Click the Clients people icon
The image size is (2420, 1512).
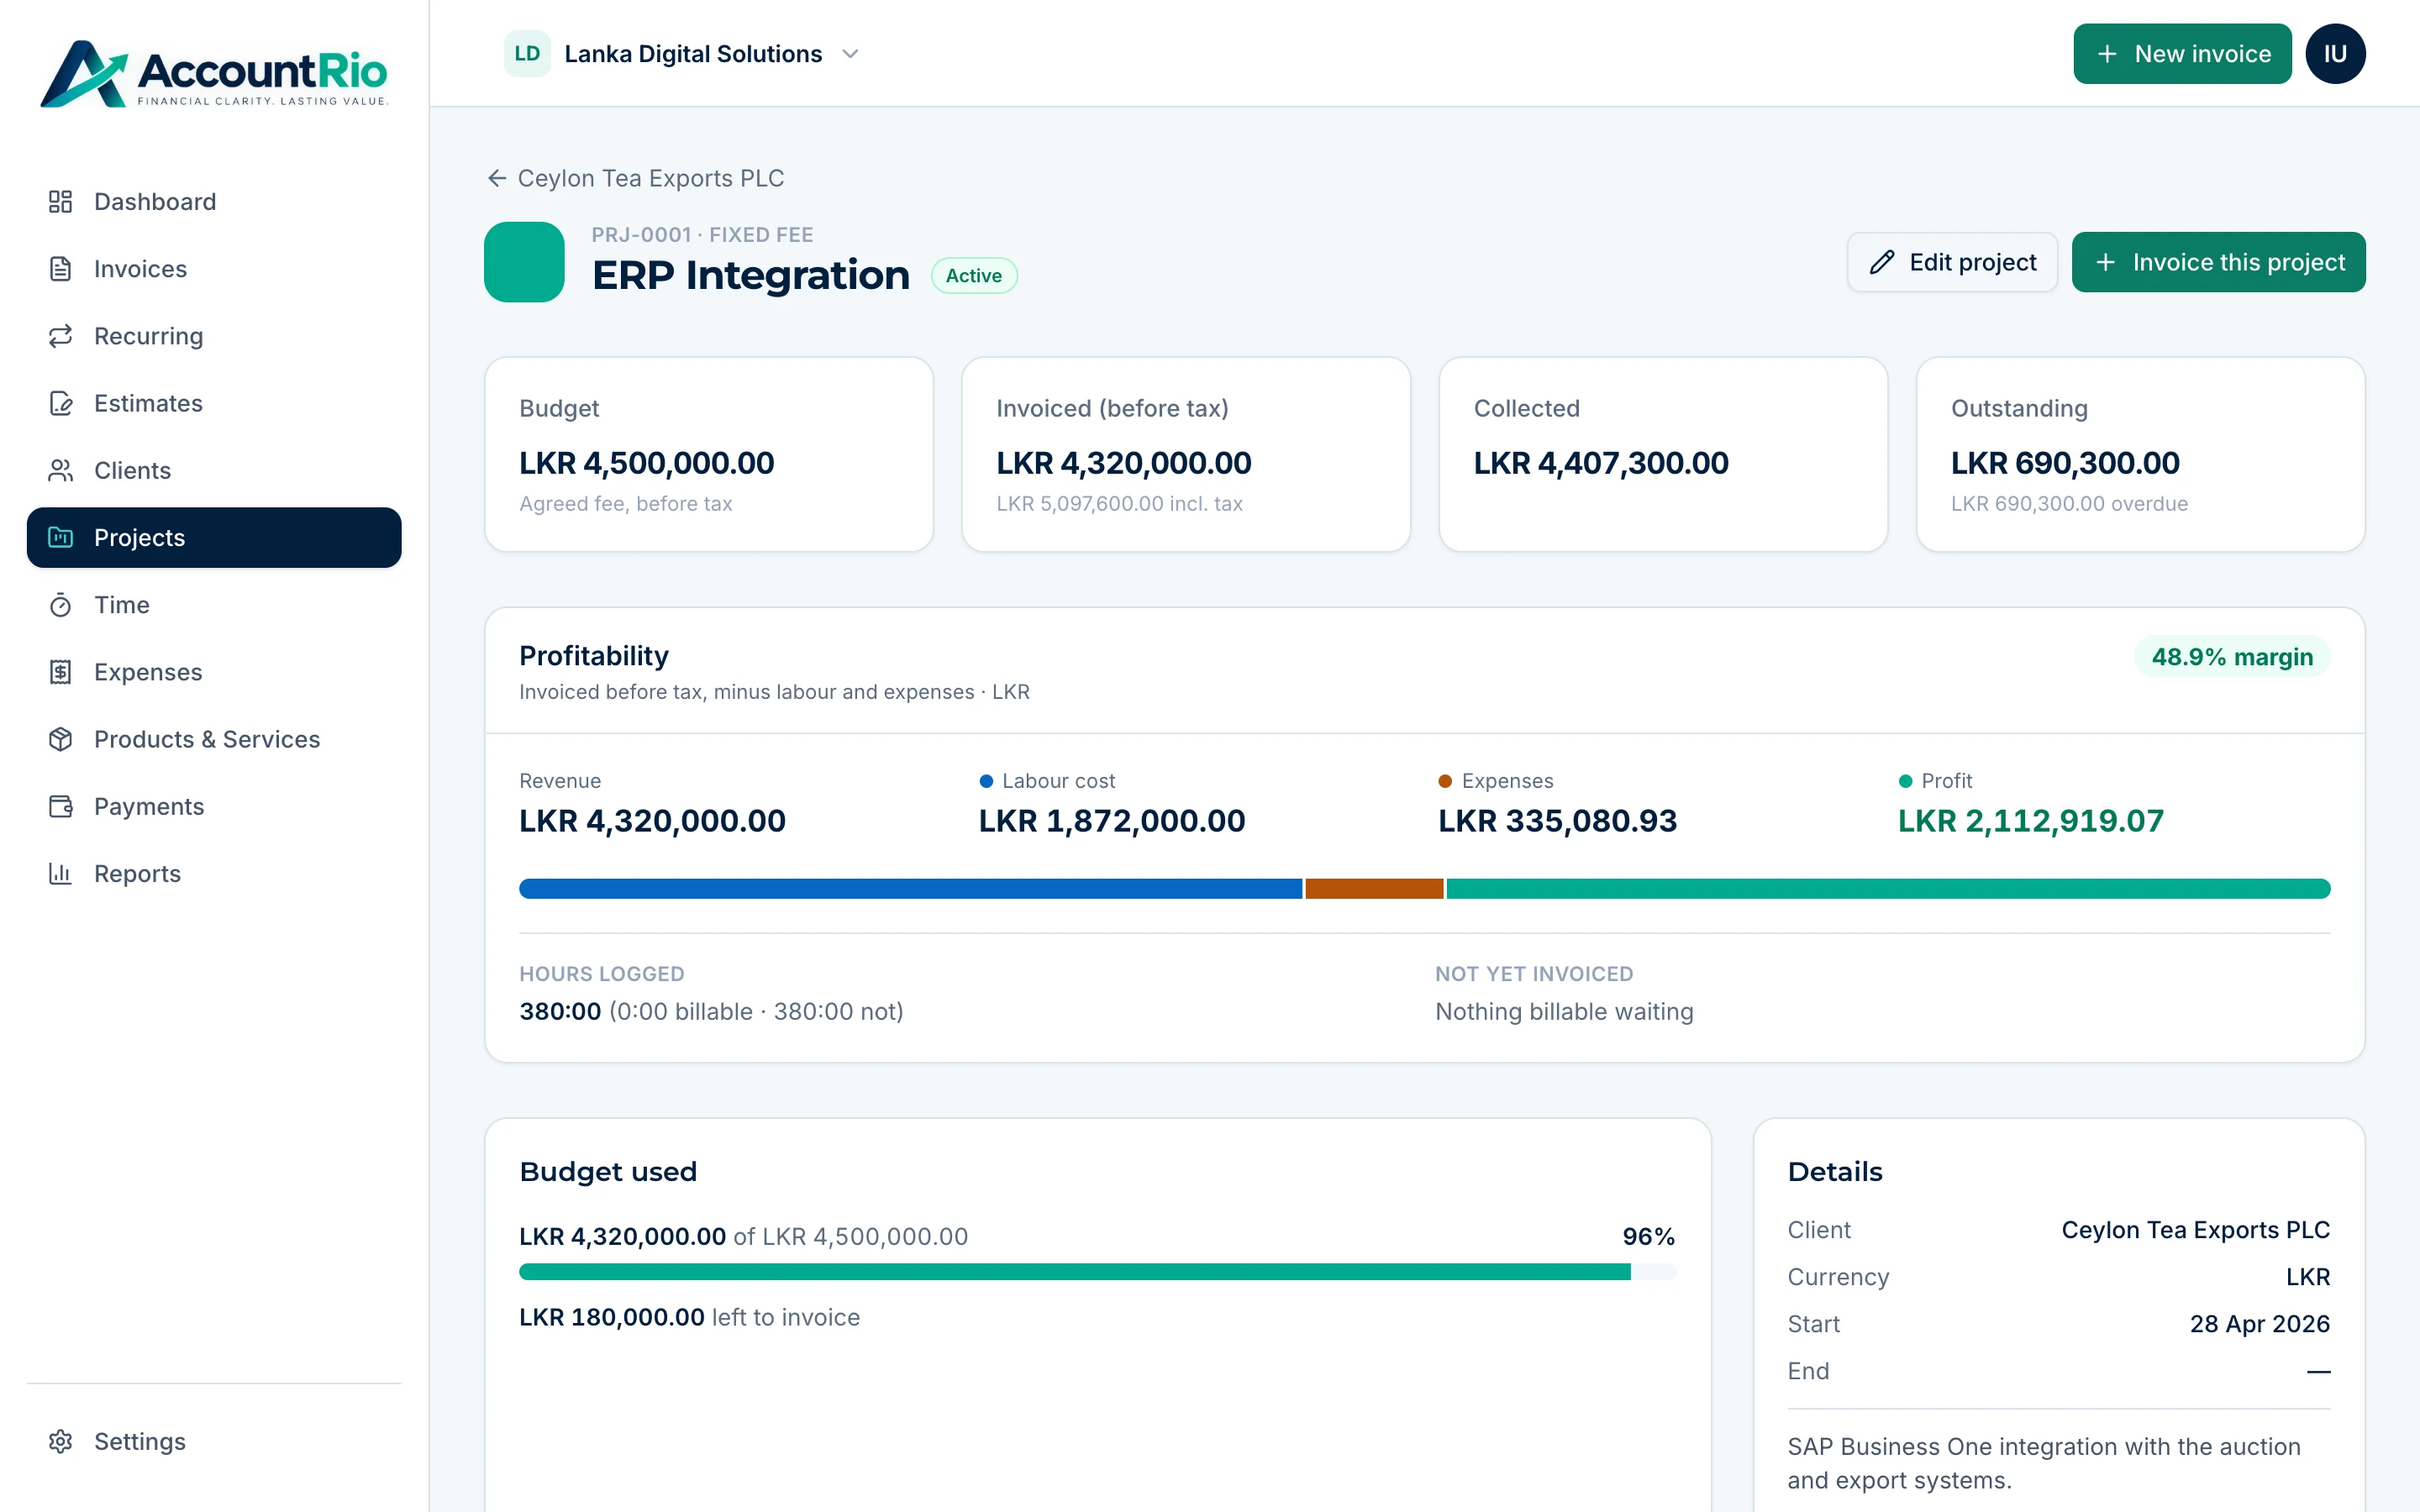[60, 470]
